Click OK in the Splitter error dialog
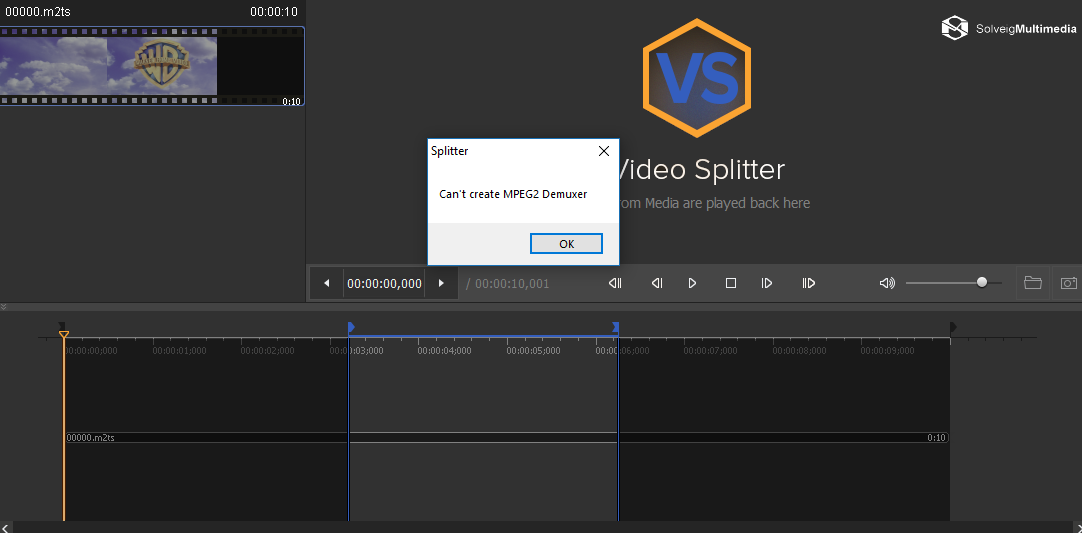Viewport: 1082px width, 533px height. click(x=566, y=244)
